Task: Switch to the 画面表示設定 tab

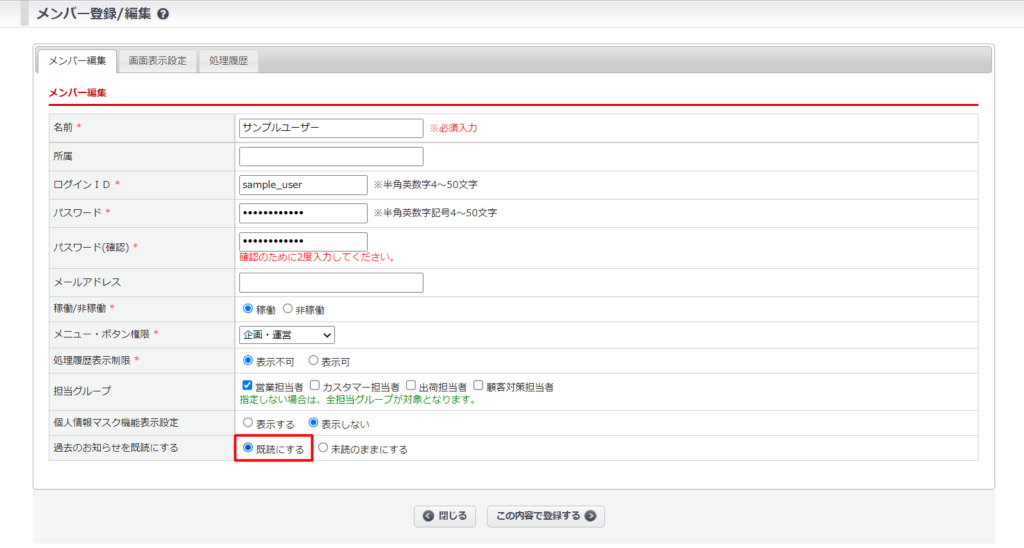Action: 157,61
